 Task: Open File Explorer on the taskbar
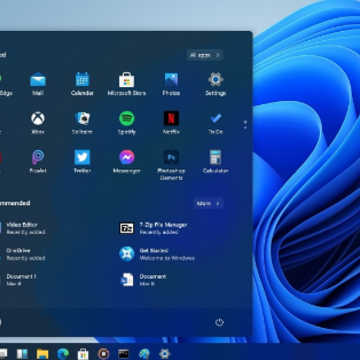point(42,353)
